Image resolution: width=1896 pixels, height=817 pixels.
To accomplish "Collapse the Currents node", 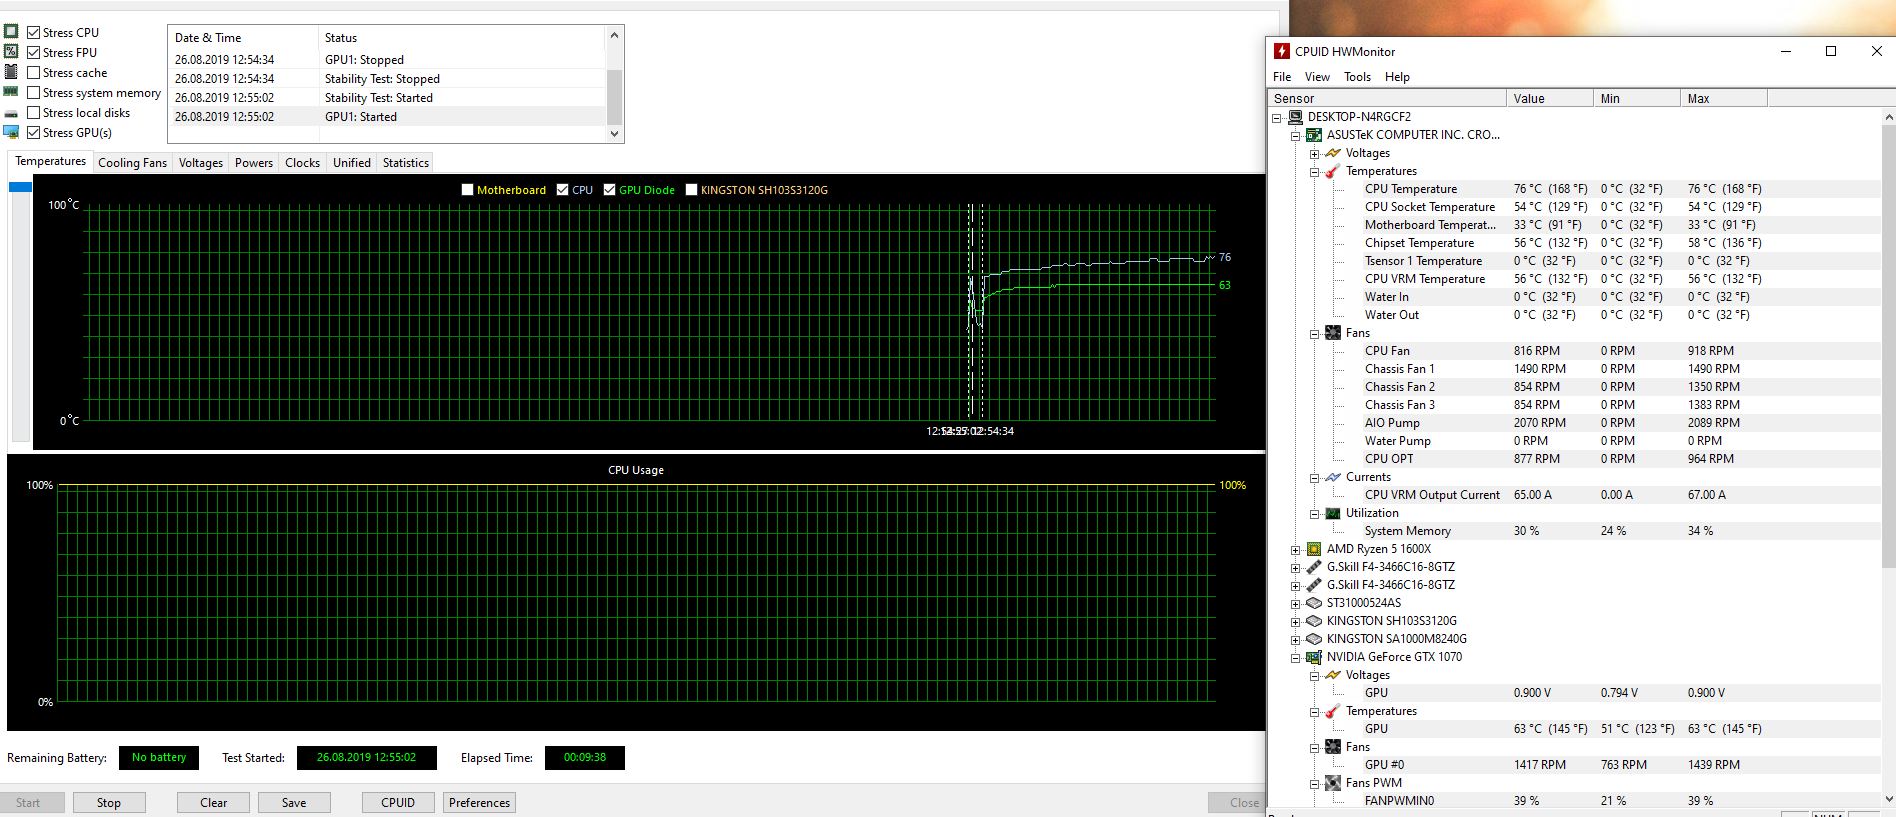I will pos(1315,478).
